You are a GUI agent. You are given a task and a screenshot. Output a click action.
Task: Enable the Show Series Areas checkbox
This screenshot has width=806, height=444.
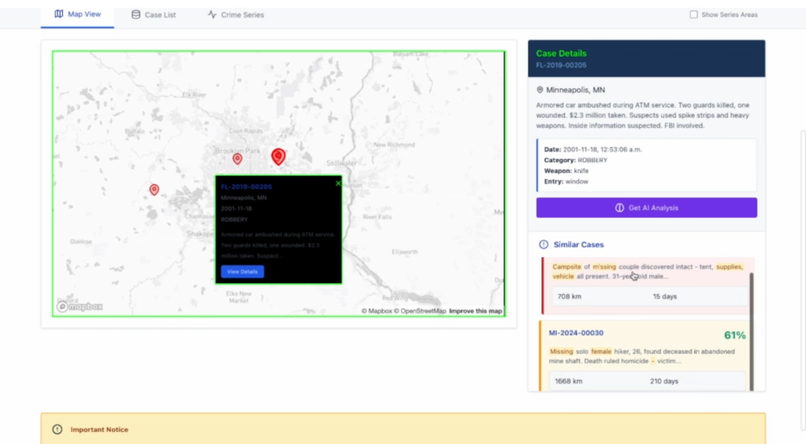(693, 14)
